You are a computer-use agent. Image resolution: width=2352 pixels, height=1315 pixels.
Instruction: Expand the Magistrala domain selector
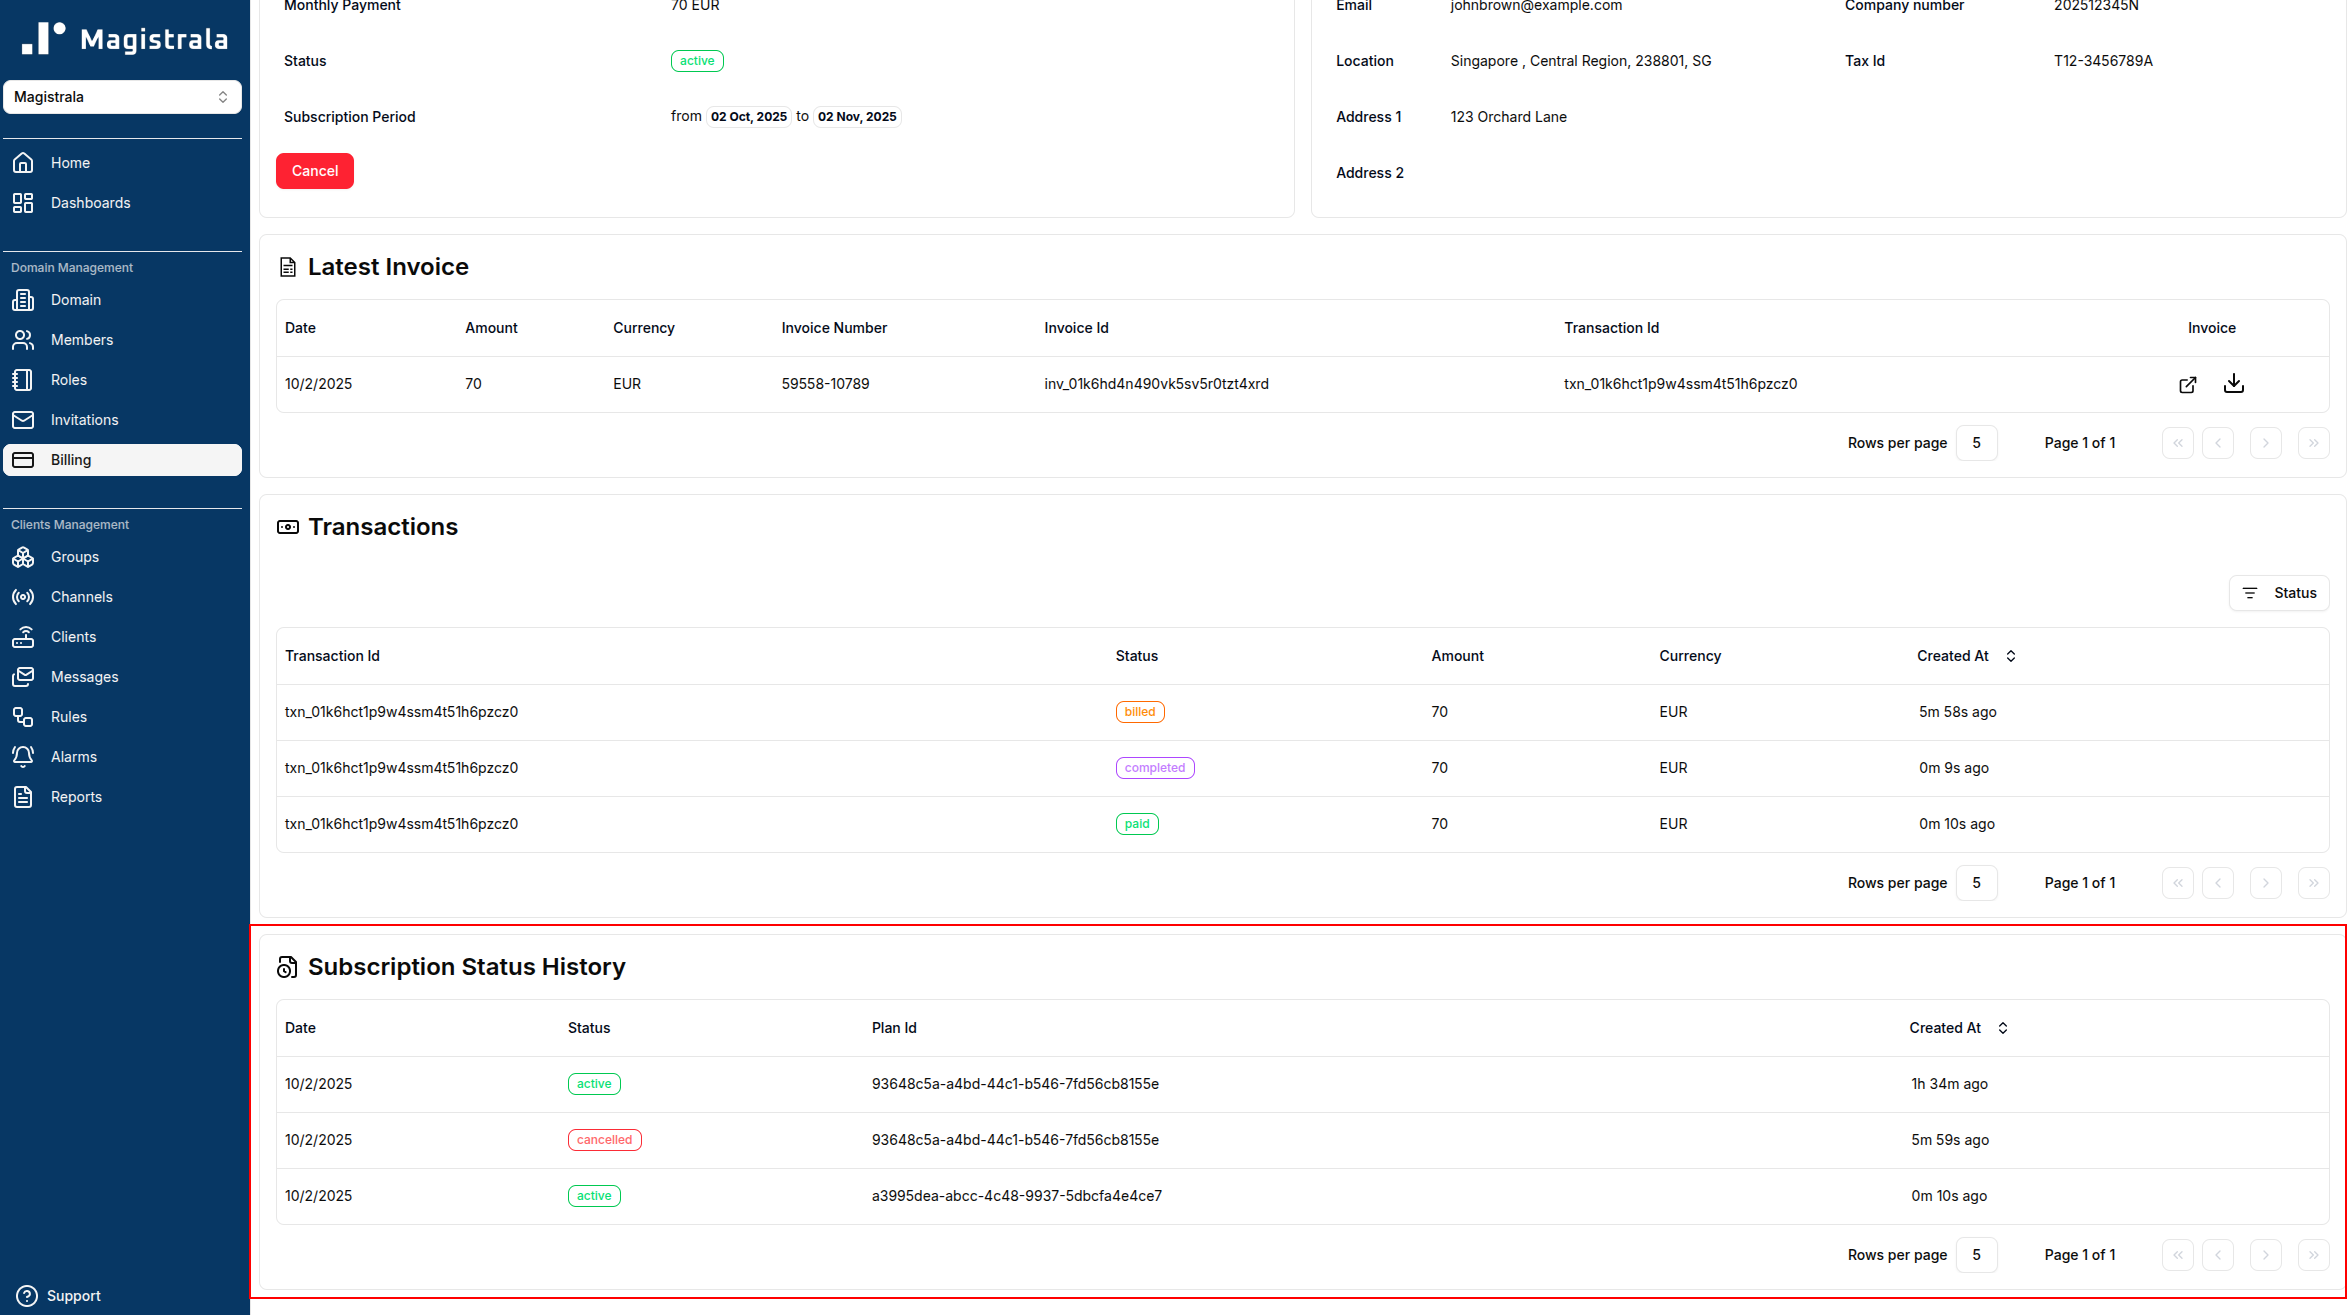tap(122, 97)
